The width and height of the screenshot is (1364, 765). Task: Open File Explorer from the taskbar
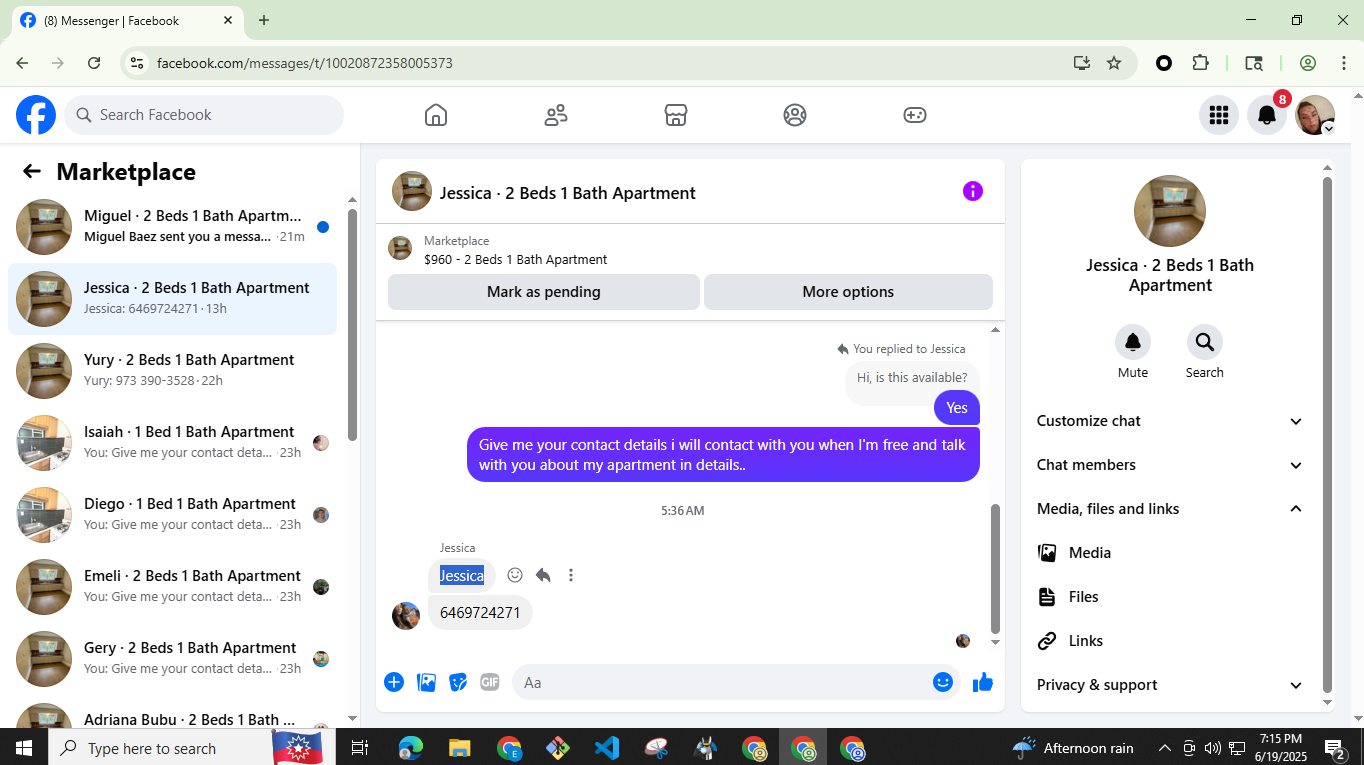pyautogui.click(x=459, y=748)
